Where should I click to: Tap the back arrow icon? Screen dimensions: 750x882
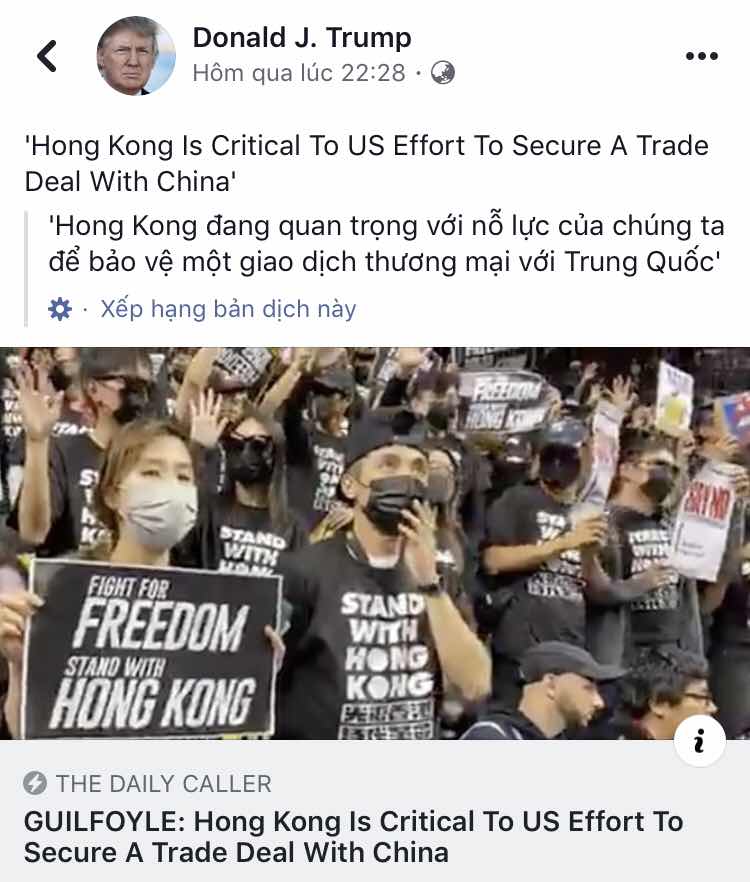click(x=47, y=56)
